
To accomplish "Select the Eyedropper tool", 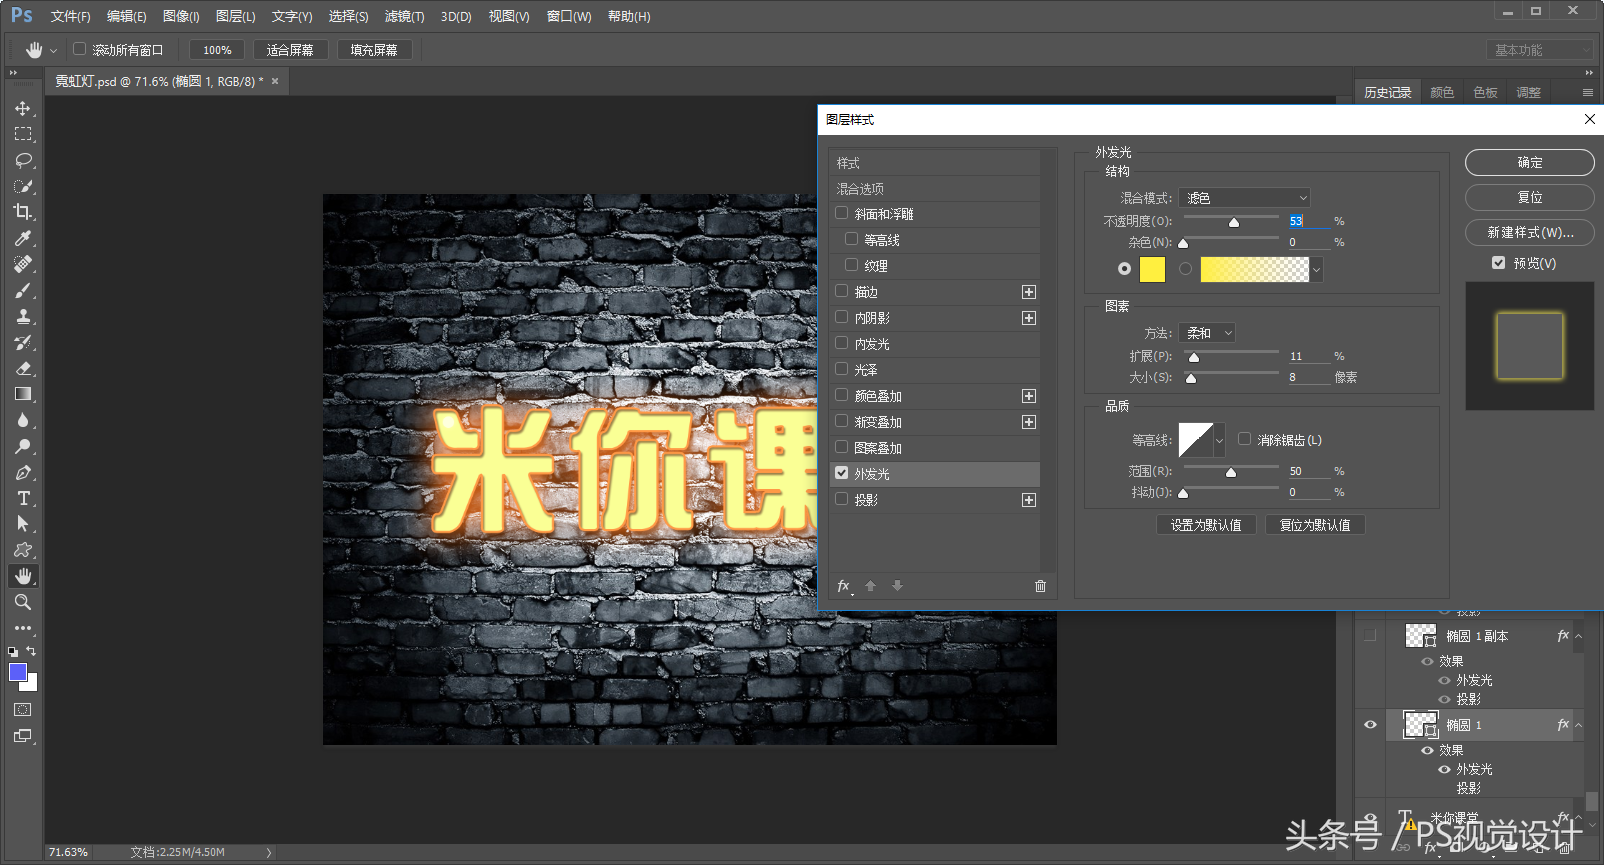I will click(x=23, y=238).
